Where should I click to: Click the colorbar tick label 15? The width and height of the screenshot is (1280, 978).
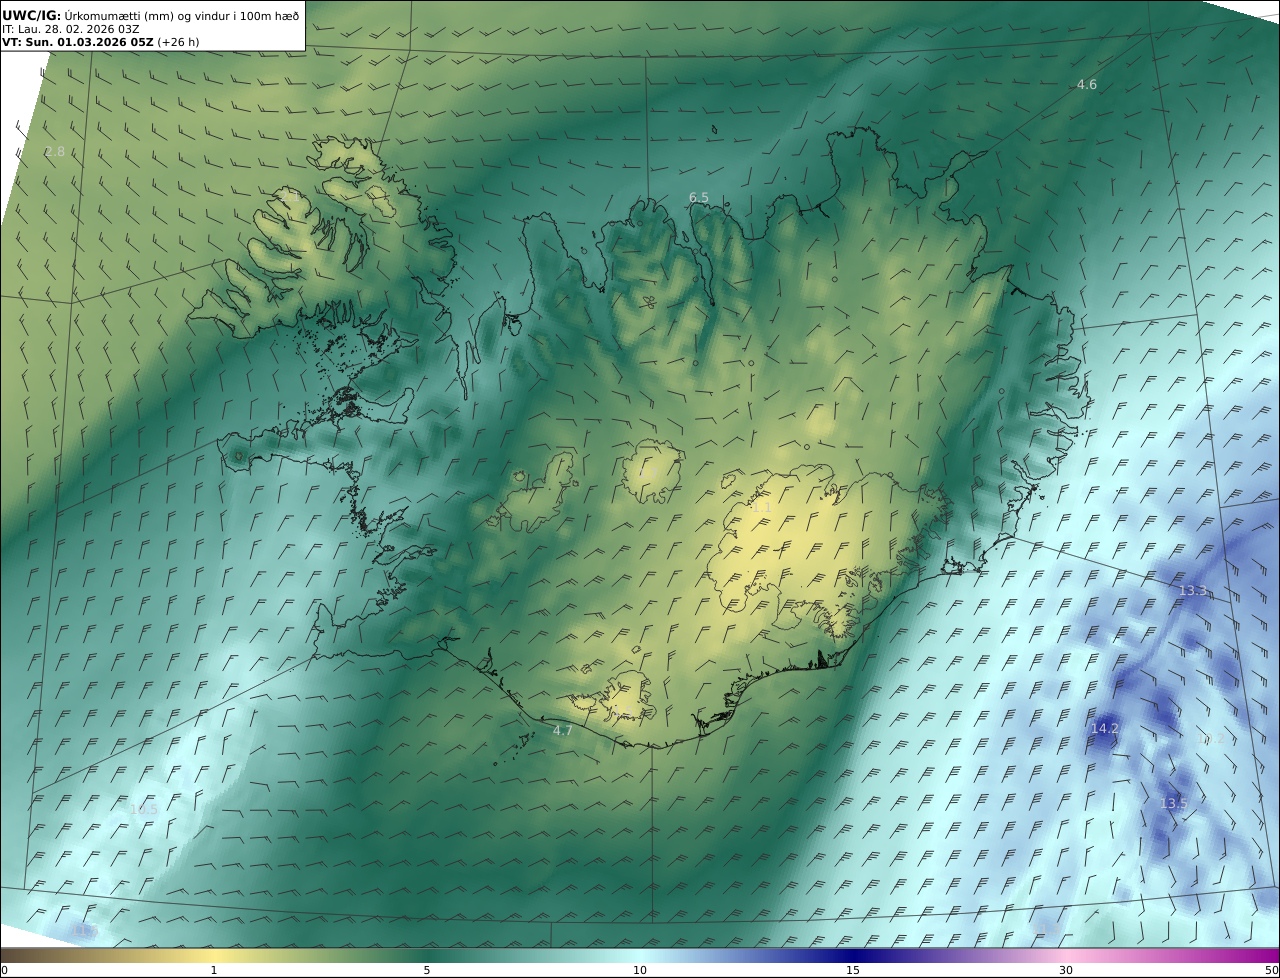point(853,970)
